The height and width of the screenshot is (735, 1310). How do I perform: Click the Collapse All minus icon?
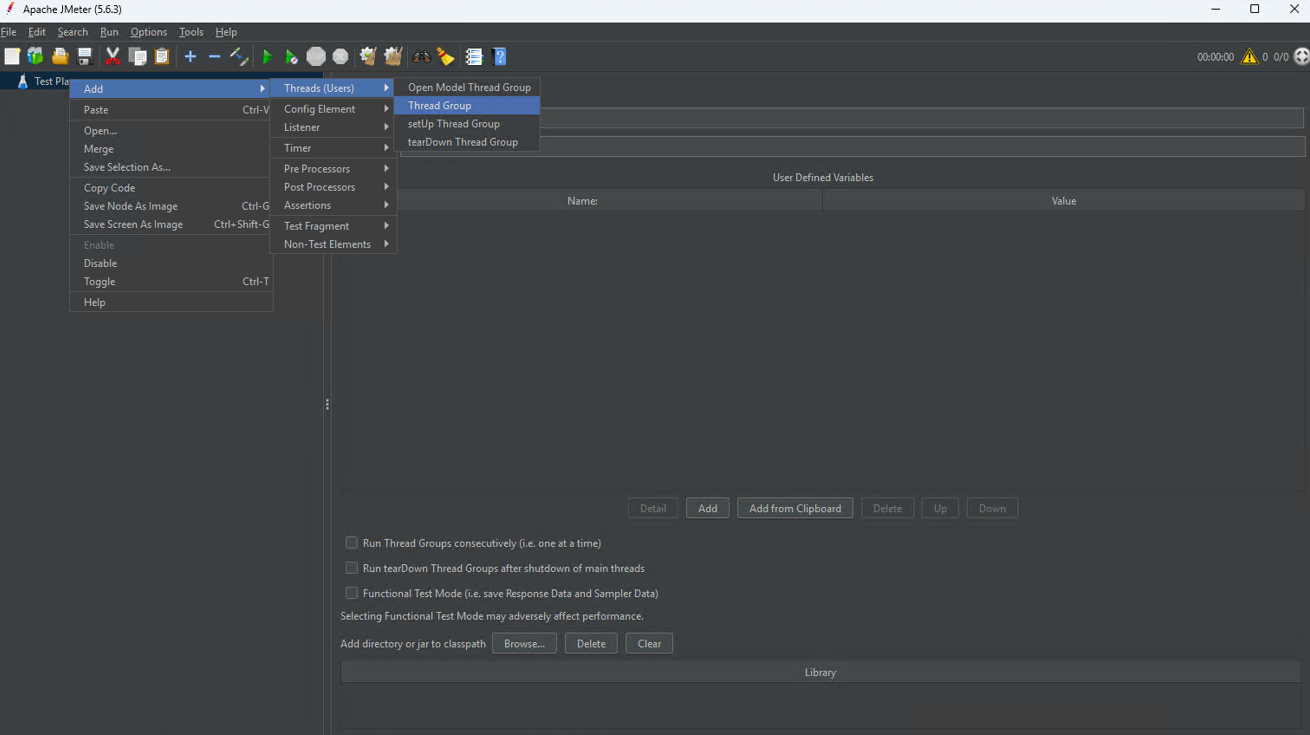click(214, 57)
